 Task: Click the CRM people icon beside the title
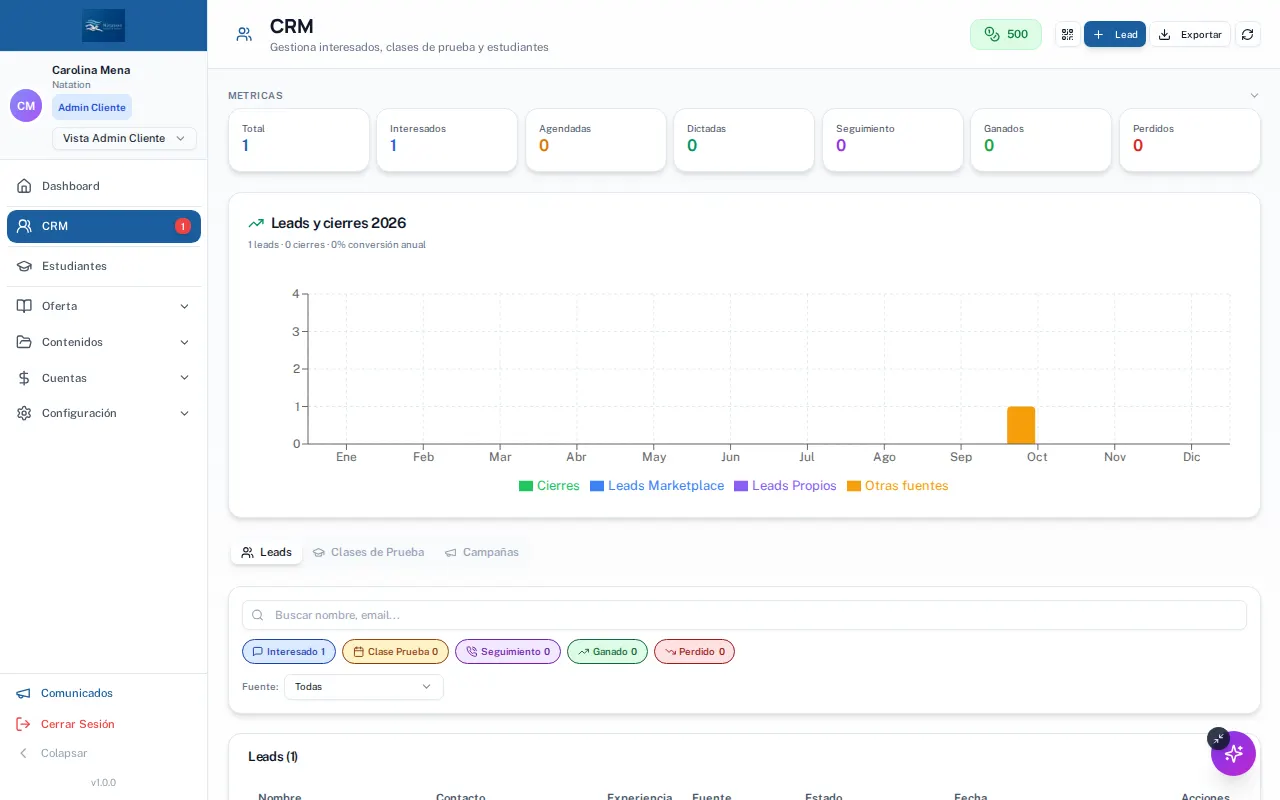244,34
